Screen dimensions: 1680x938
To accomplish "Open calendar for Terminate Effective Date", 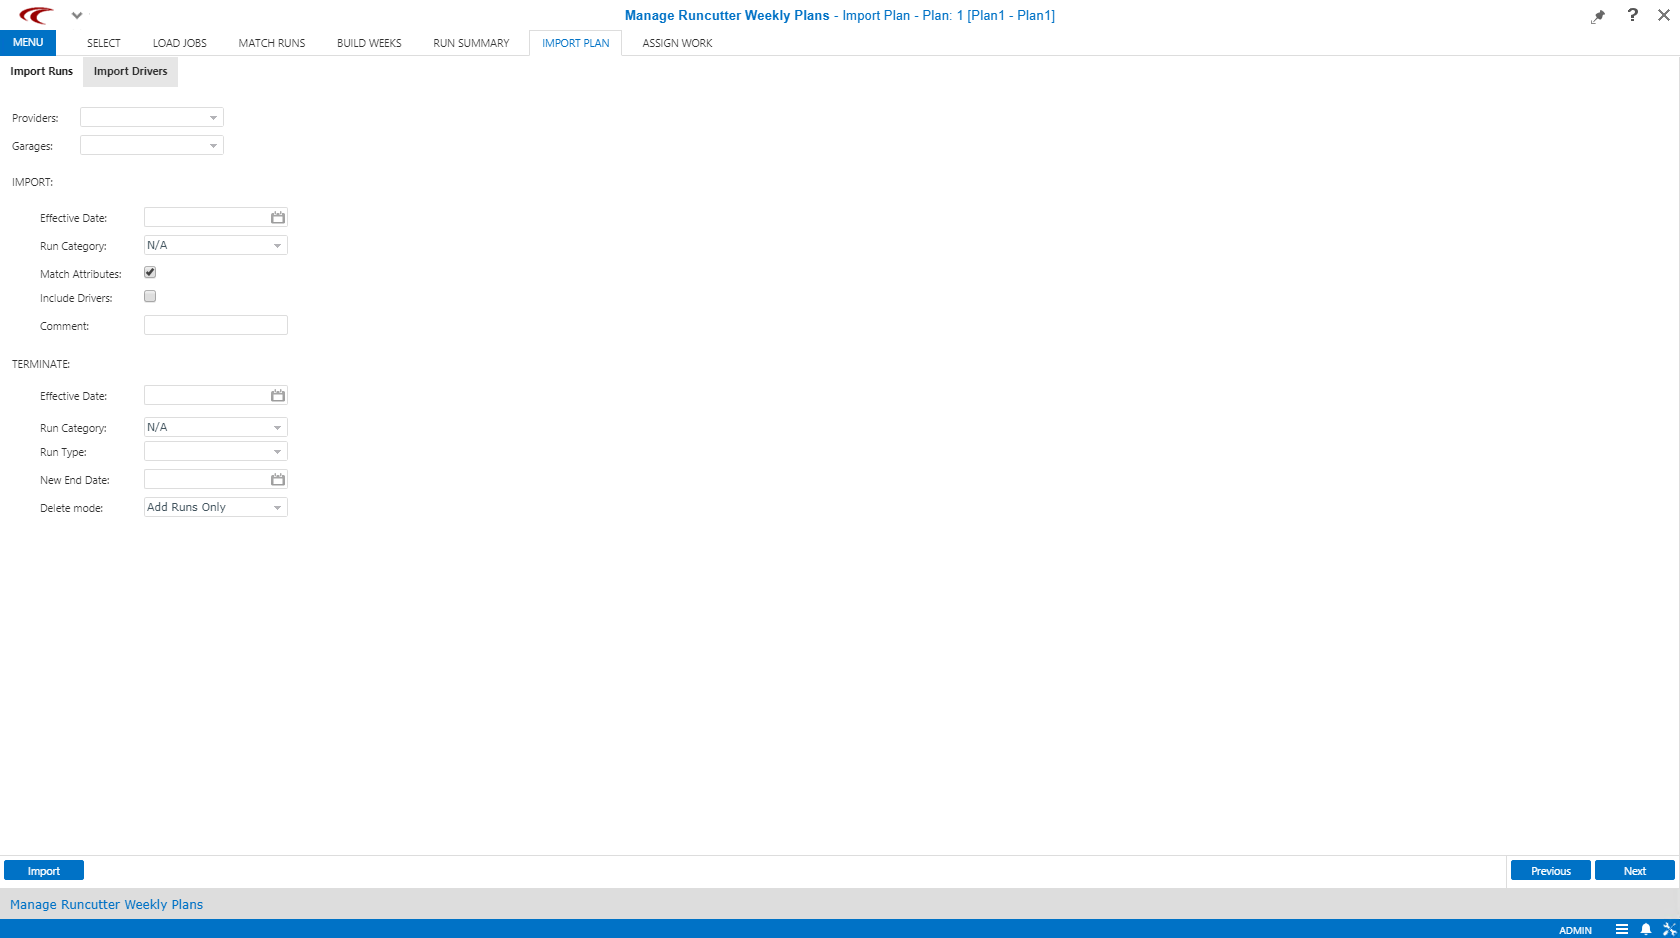I will [277, 394].
